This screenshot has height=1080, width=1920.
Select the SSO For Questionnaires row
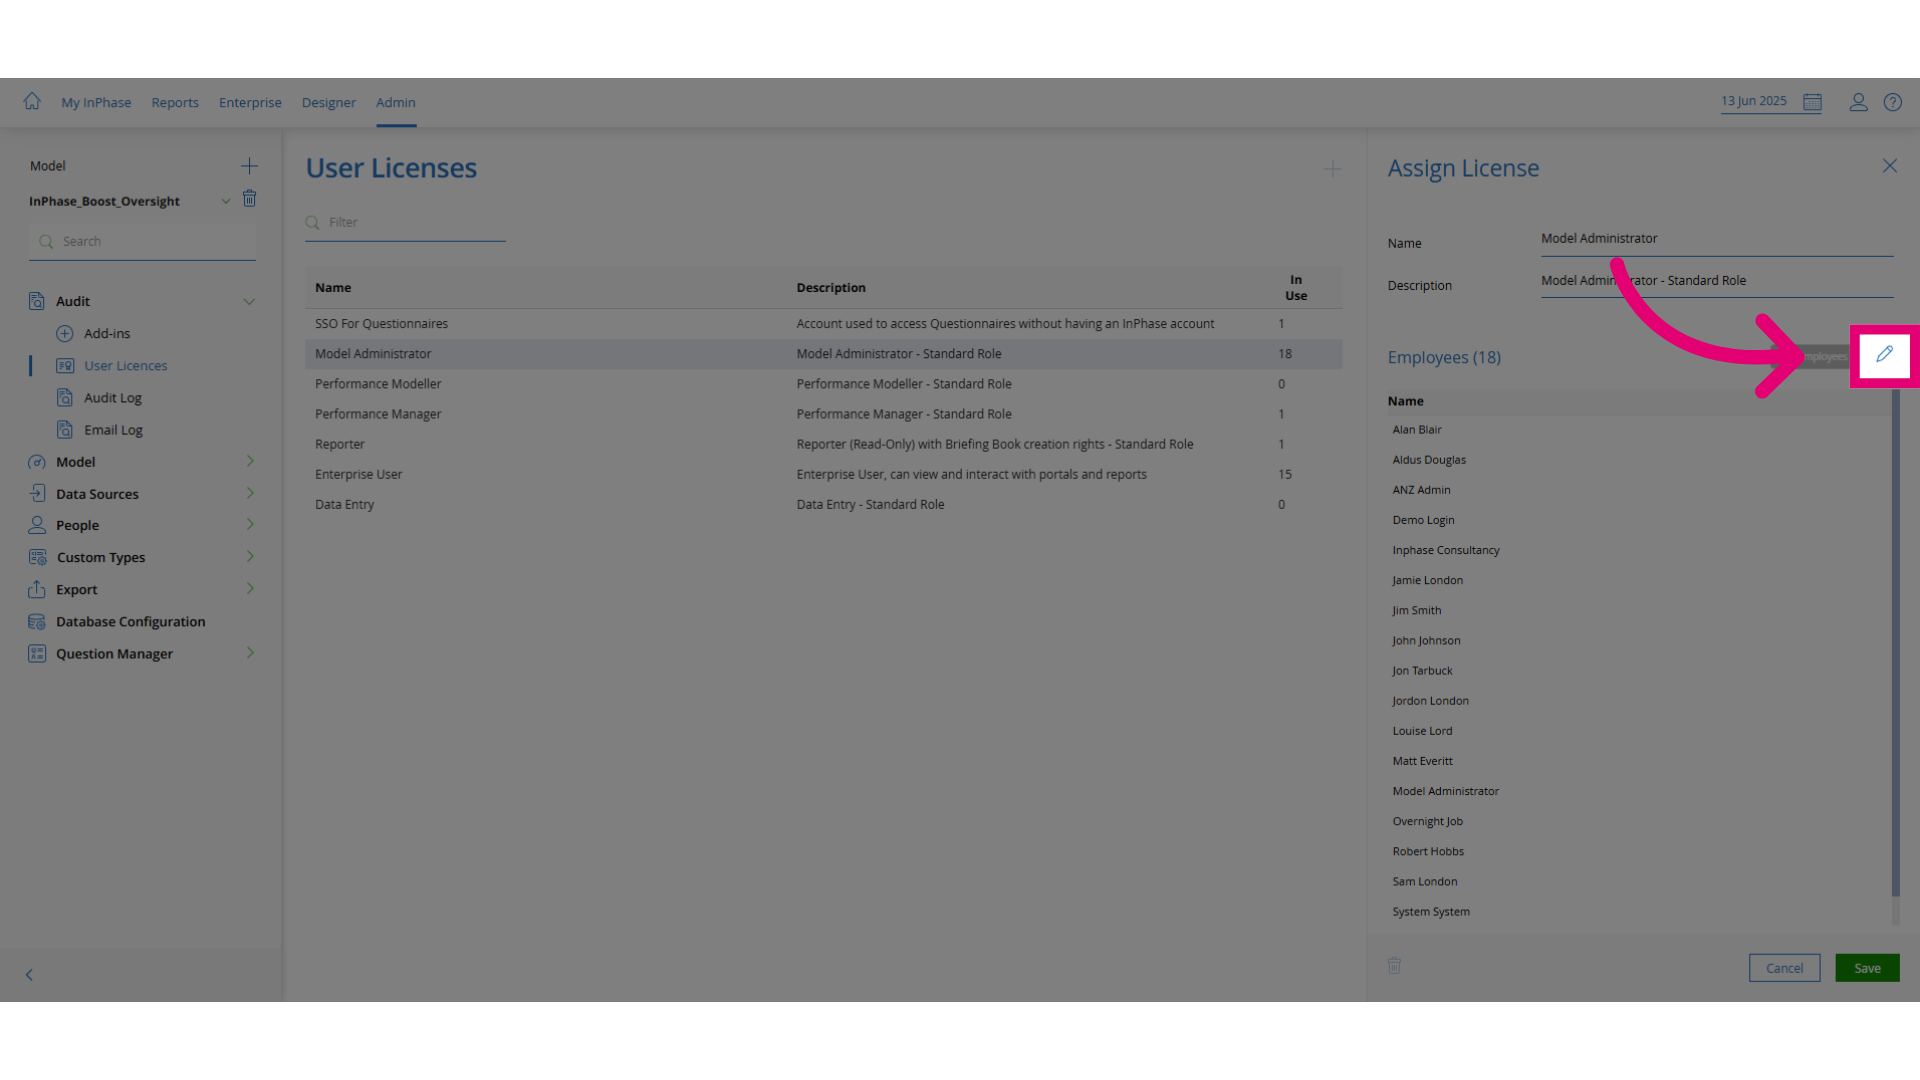point(823,324)
